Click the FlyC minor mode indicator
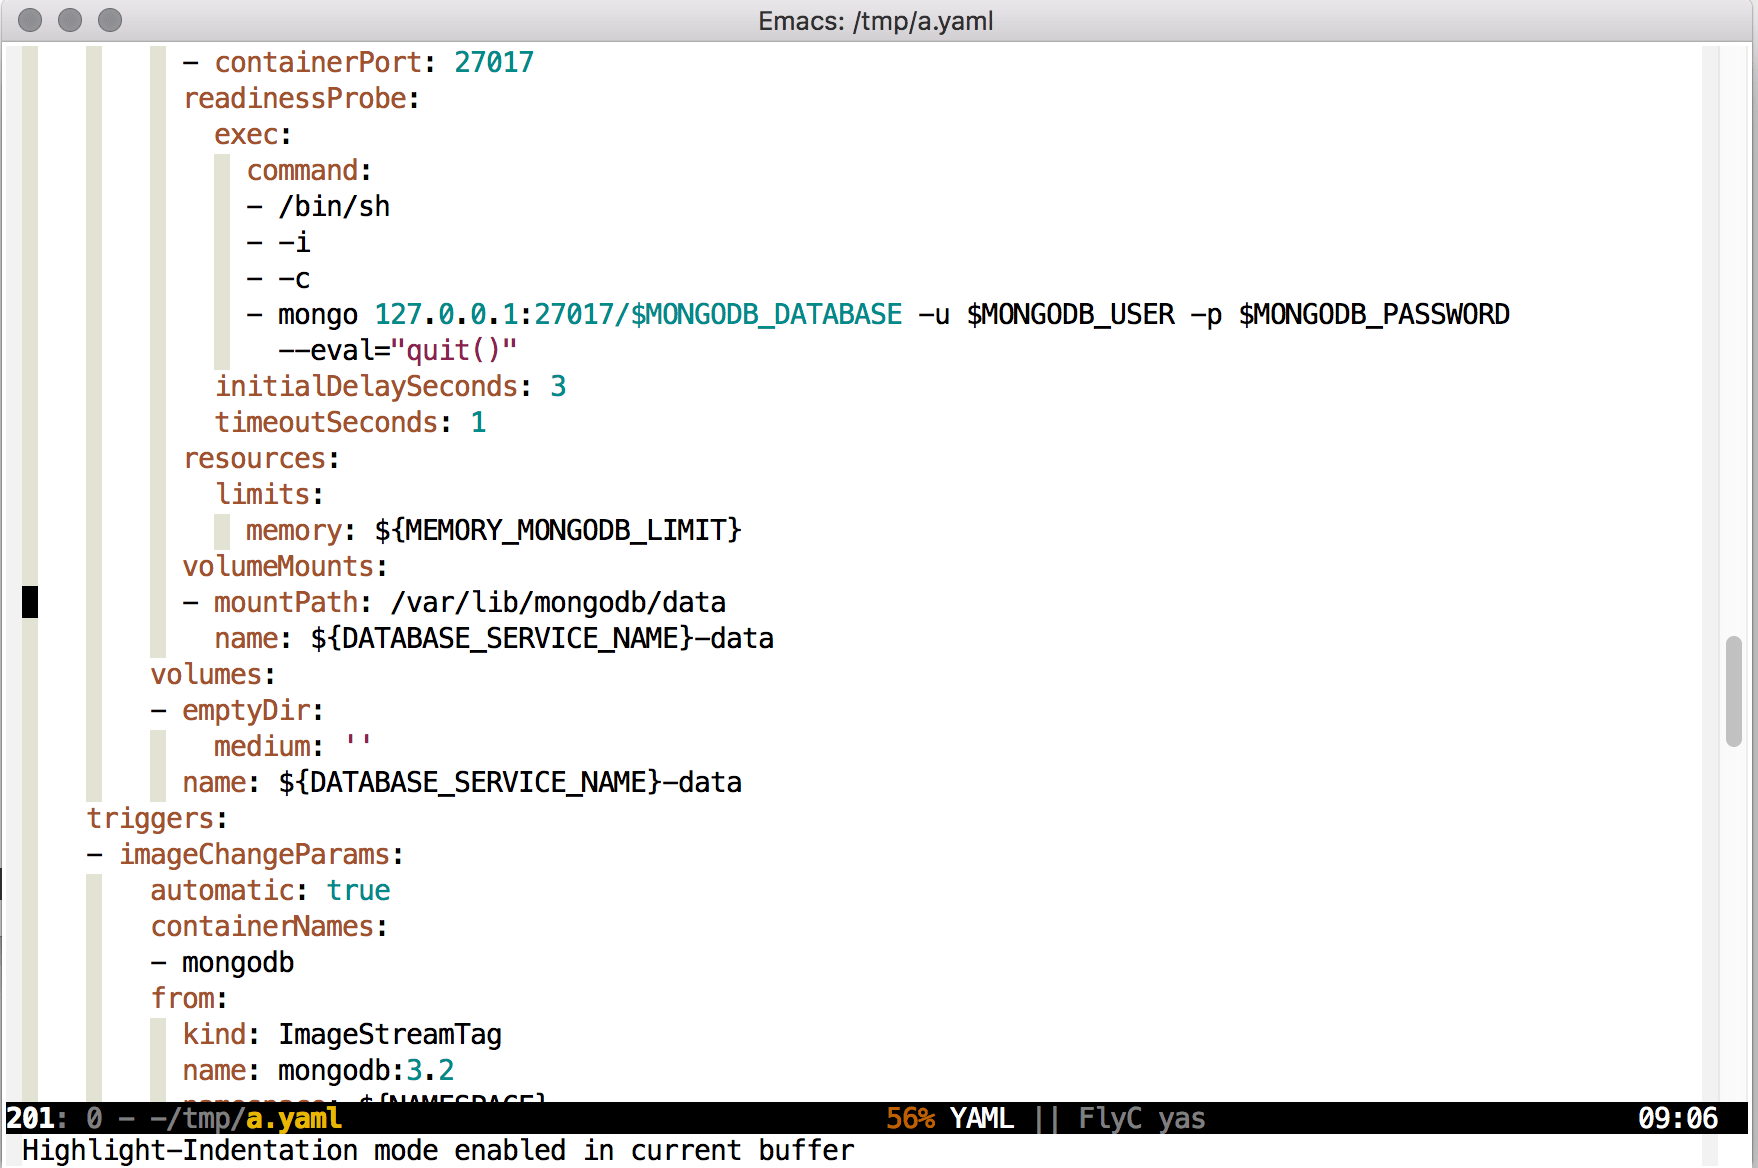The image size is (1758, 1168). [1109, 1118]
